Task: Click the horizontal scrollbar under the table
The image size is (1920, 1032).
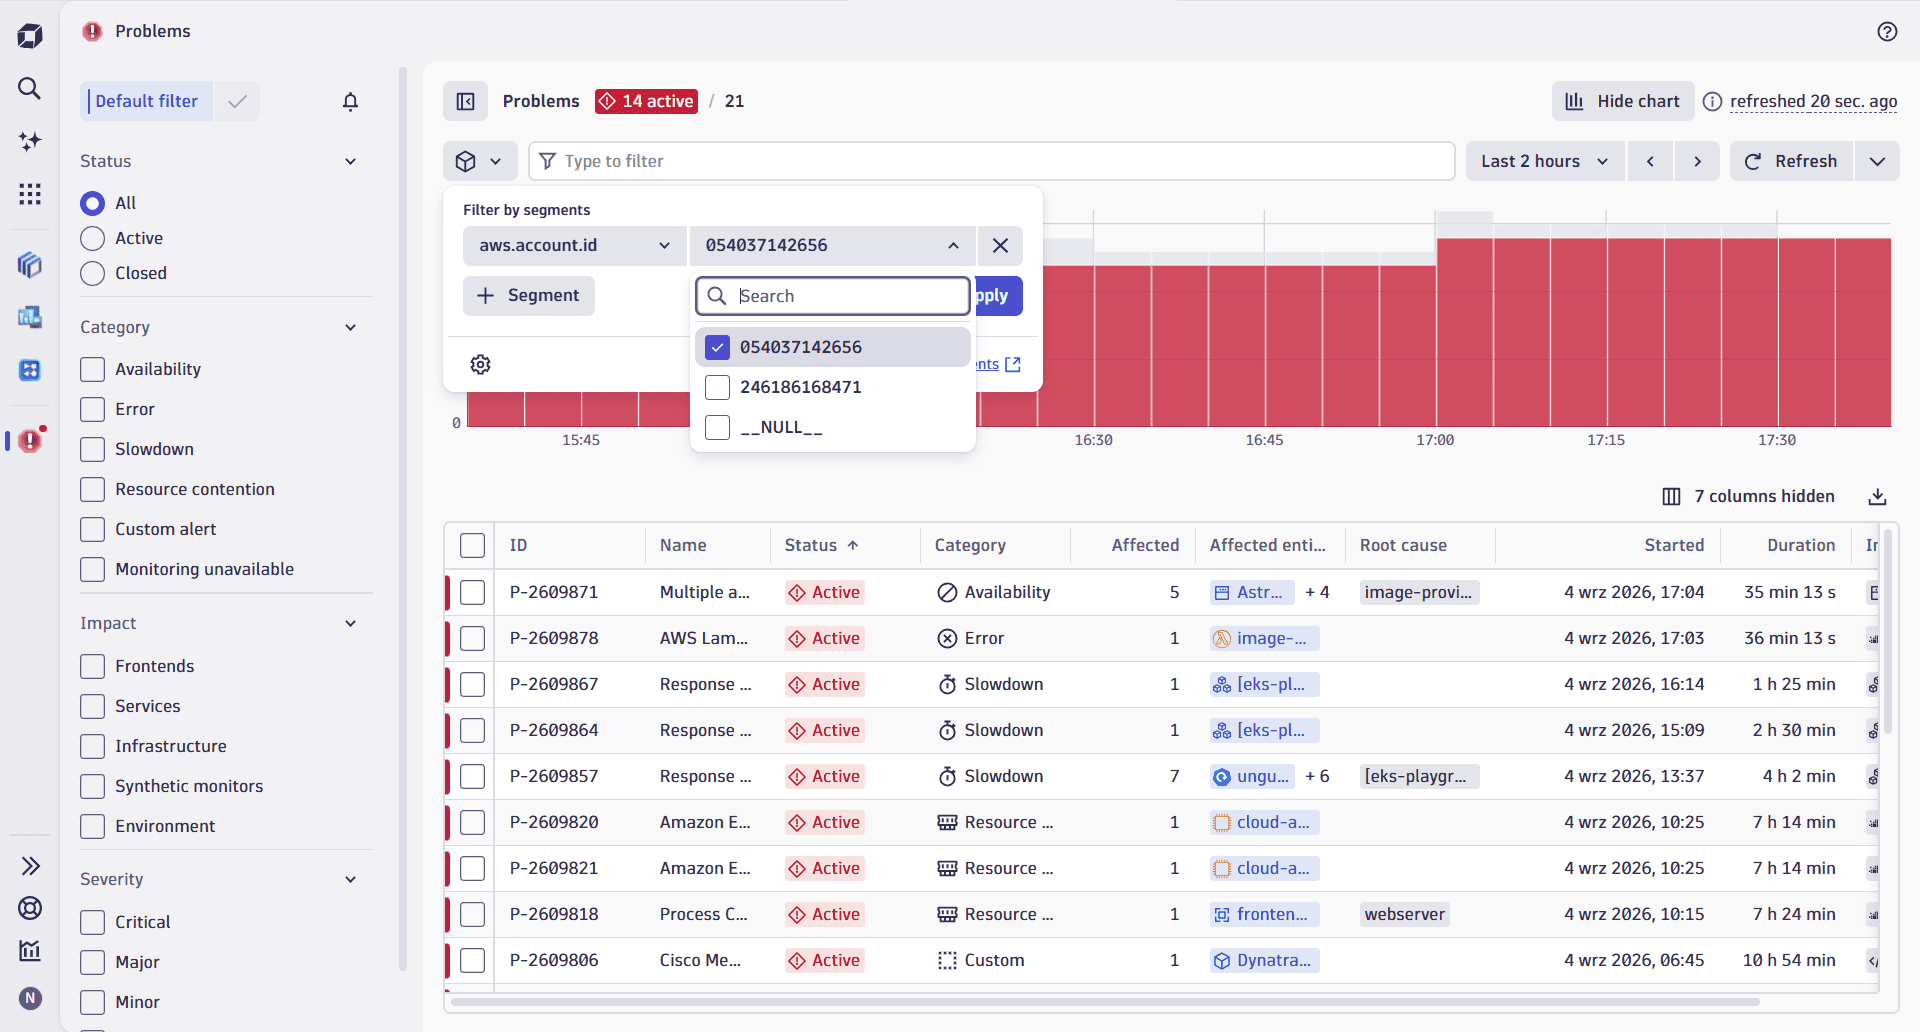Action: click(x=1105, y=1001)
